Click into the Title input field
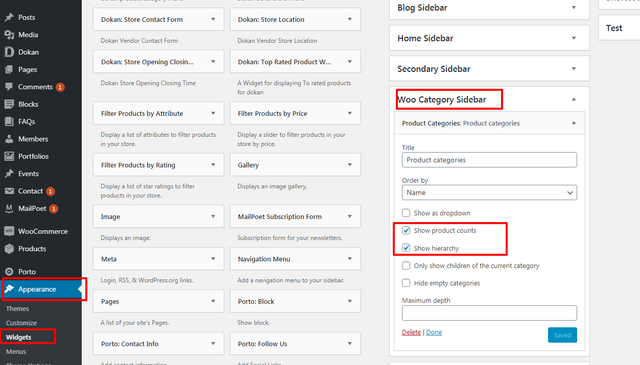The width and height of the screenshot is (640, 365). tap(489, 160)
